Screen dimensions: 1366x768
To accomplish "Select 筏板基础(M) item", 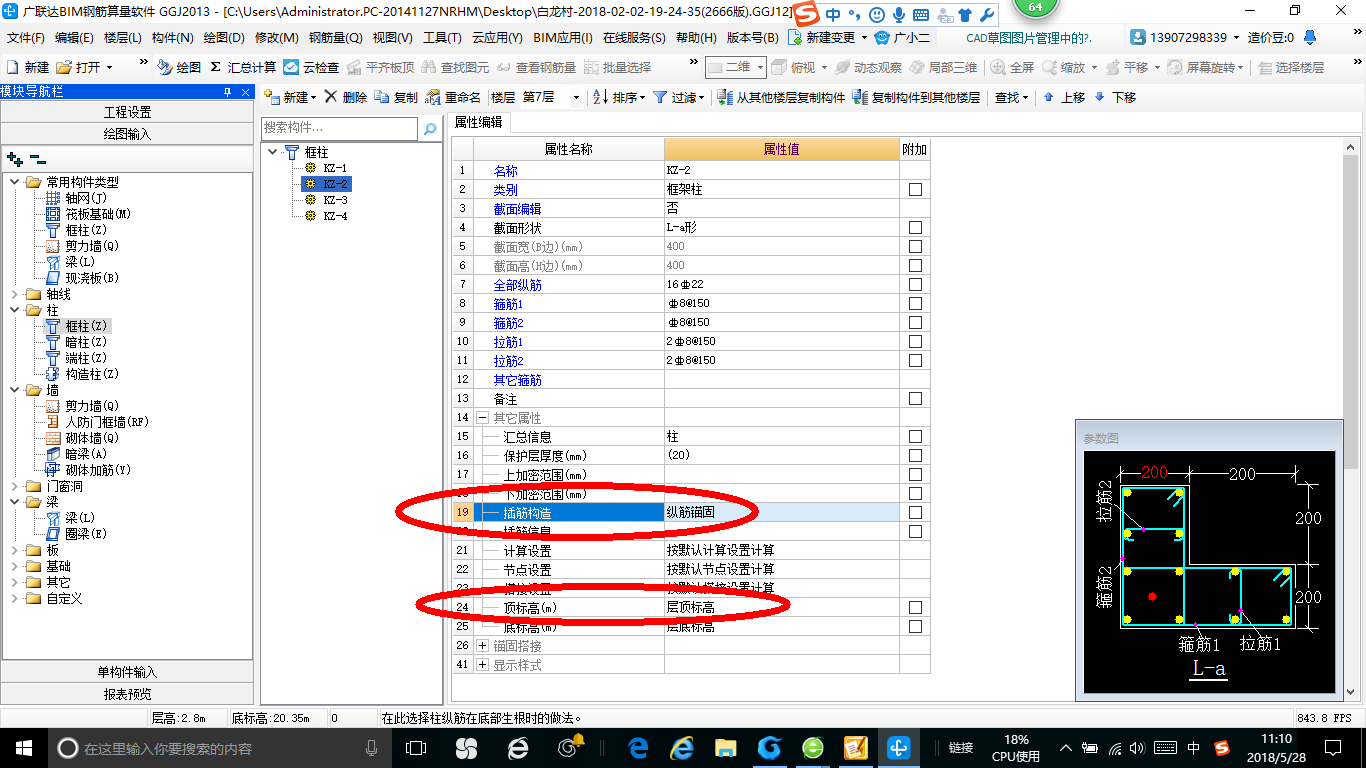I will pyautogui.click(x=88, y=214).
